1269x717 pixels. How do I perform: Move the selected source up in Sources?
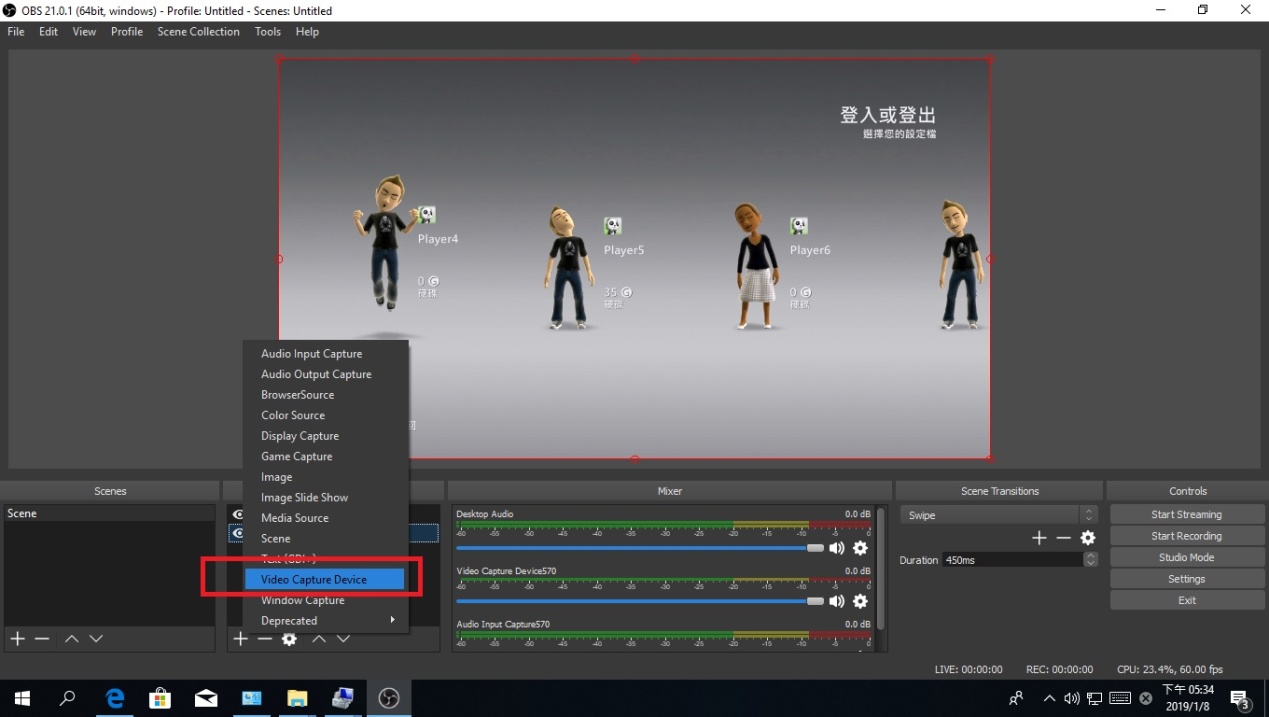click(x=319, y=639)
